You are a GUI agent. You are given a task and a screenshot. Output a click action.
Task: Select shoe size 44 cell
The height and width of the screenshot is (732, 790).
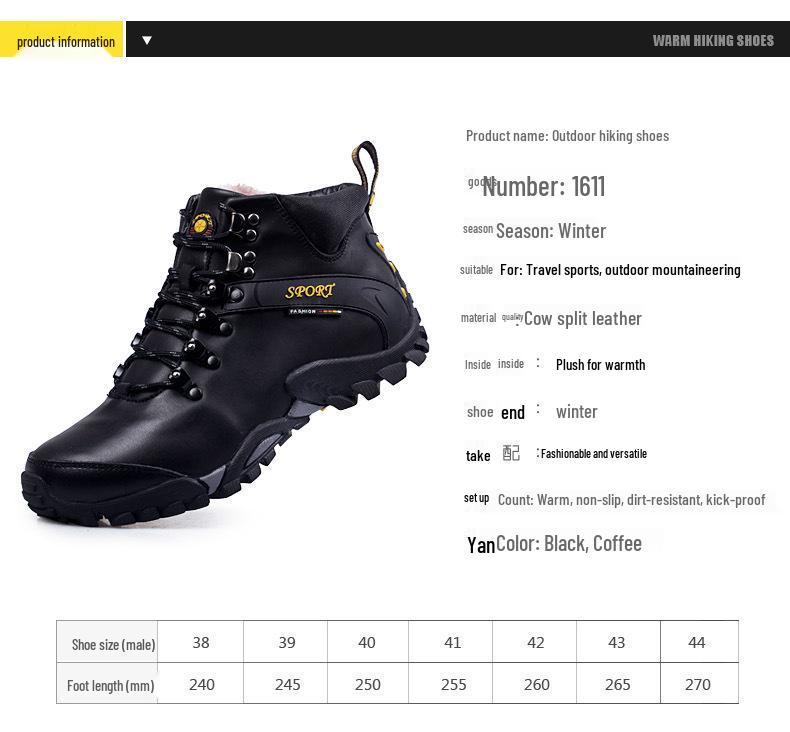tap(699, 642)
